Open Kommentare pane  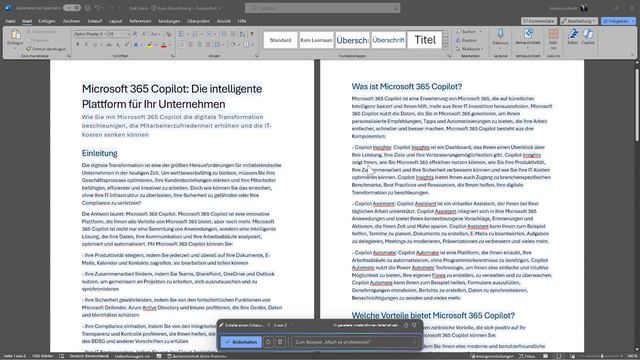(x=539, y=21)
